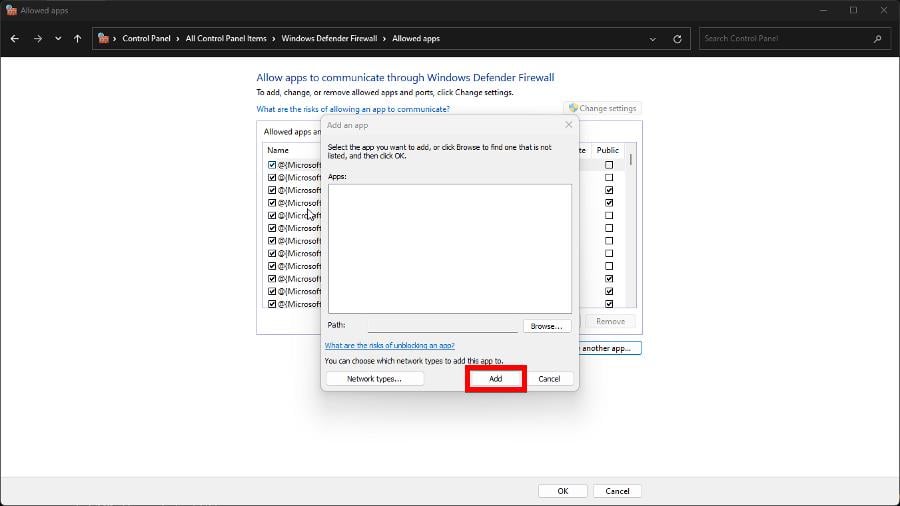Expand chevron after Windows Defender Firewall breadcrumb
The image size is (900, 506).
tap(385, 38)
